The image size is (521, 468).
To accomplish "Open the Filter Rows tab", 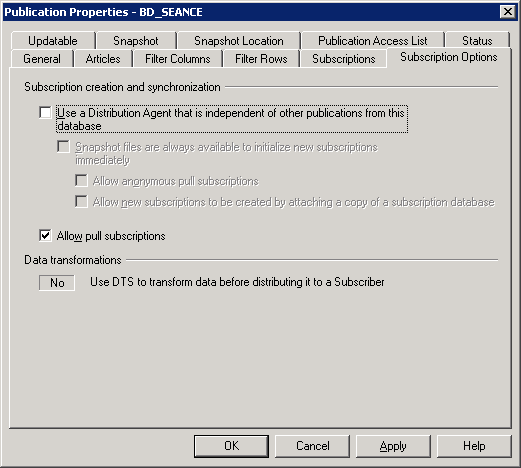I will (261, 59).
